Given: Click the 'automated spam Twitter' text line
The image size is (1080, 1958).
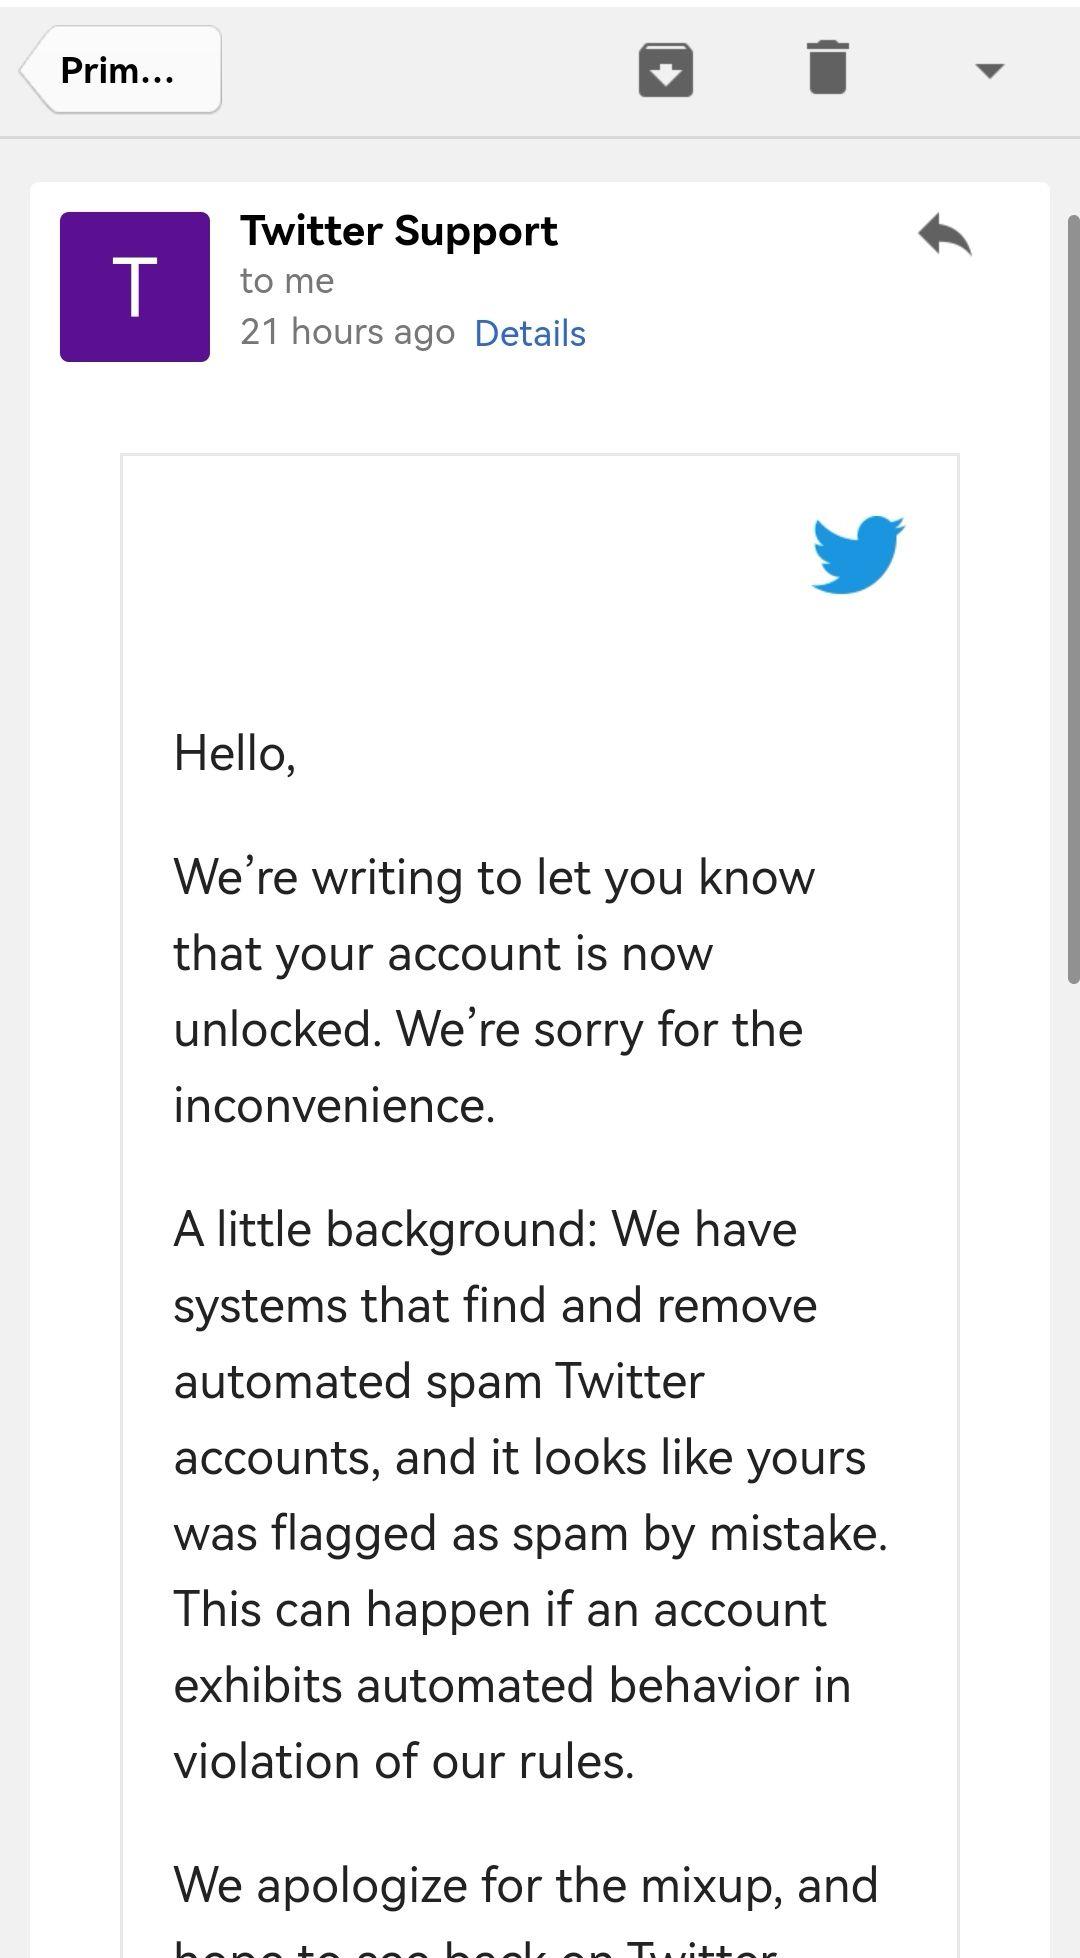Looking at the screenshot, I should pyautogui.click(x=439, y=1381).
